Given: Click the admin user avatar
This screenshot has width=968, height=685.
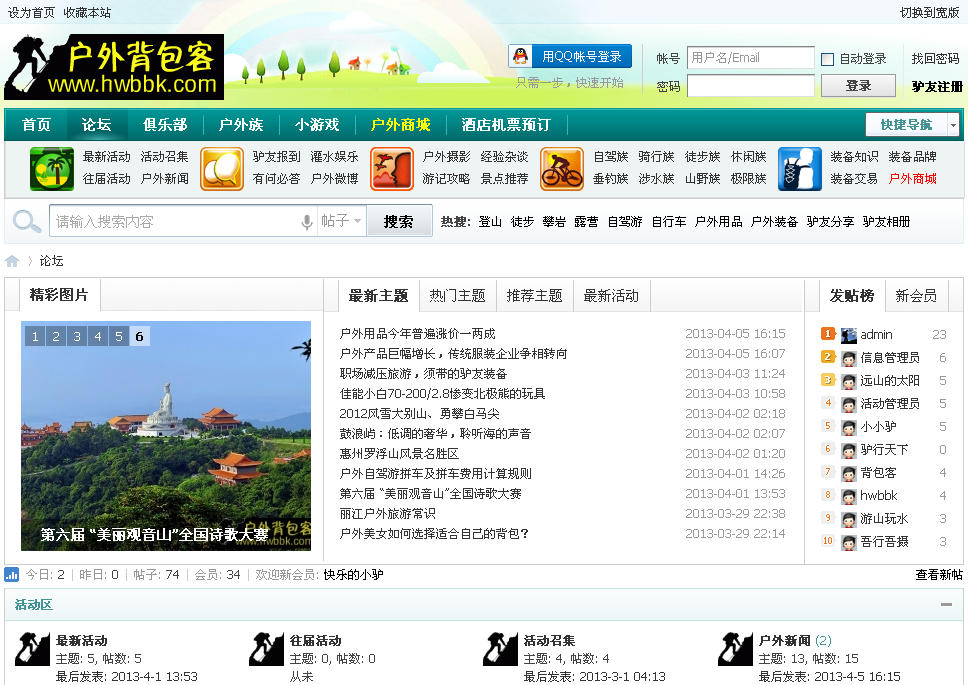Looking at the screenshot, I should coord(849,335).
